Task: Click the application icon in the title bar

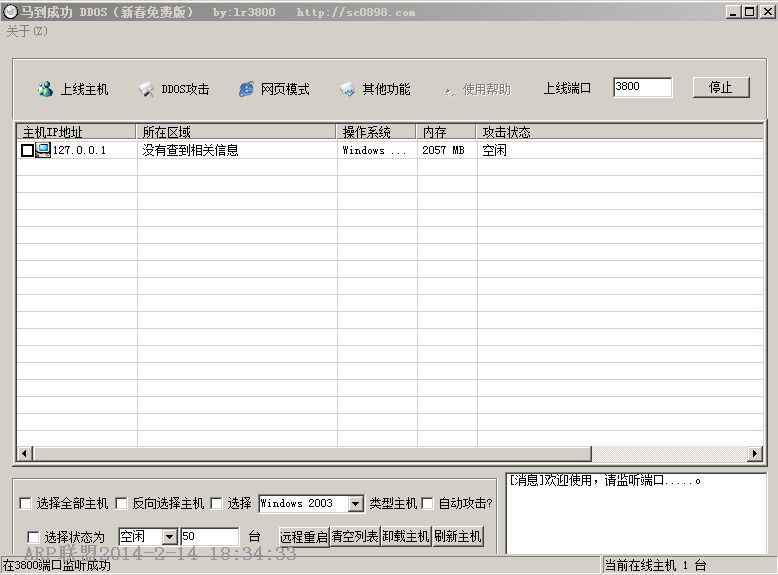Action: (10, 12)
